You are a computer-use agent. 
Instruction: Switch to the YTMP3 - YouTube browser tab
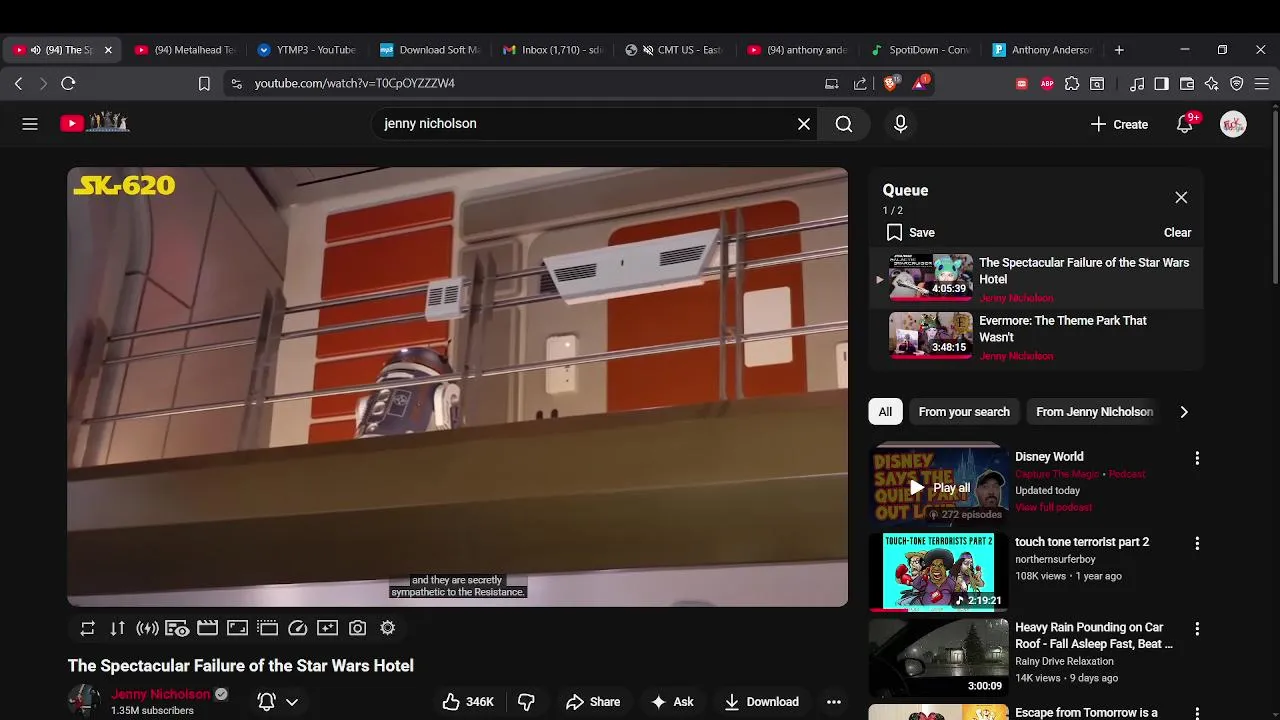pyautogui.click(x=307, y=50)
